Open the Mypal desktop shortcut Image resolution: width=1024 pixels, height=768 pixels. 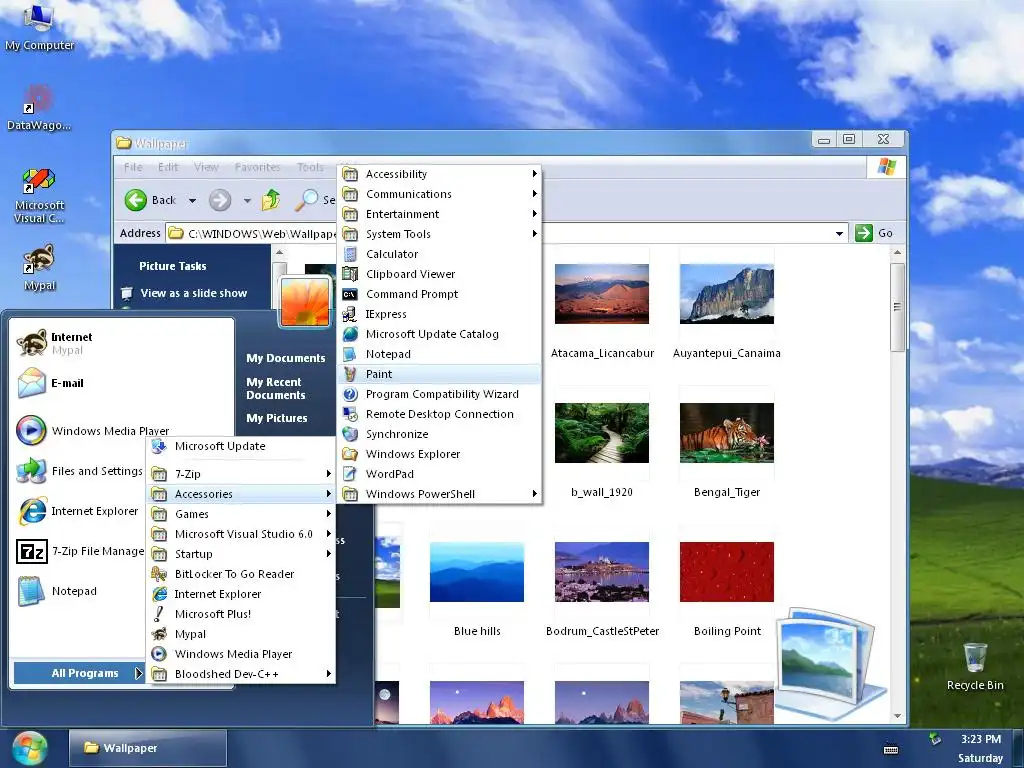pos(39,268)
